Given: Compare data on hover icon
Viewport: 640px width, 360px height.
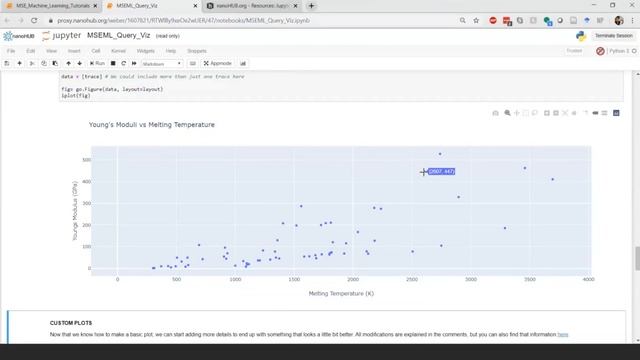Looking at the screenshot, I should click(x=604, y=113).
